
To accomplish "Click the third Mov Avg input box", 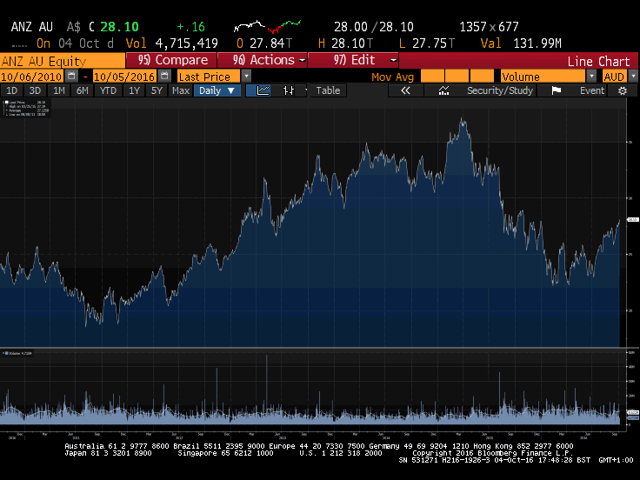I will (x=482, y=76).
